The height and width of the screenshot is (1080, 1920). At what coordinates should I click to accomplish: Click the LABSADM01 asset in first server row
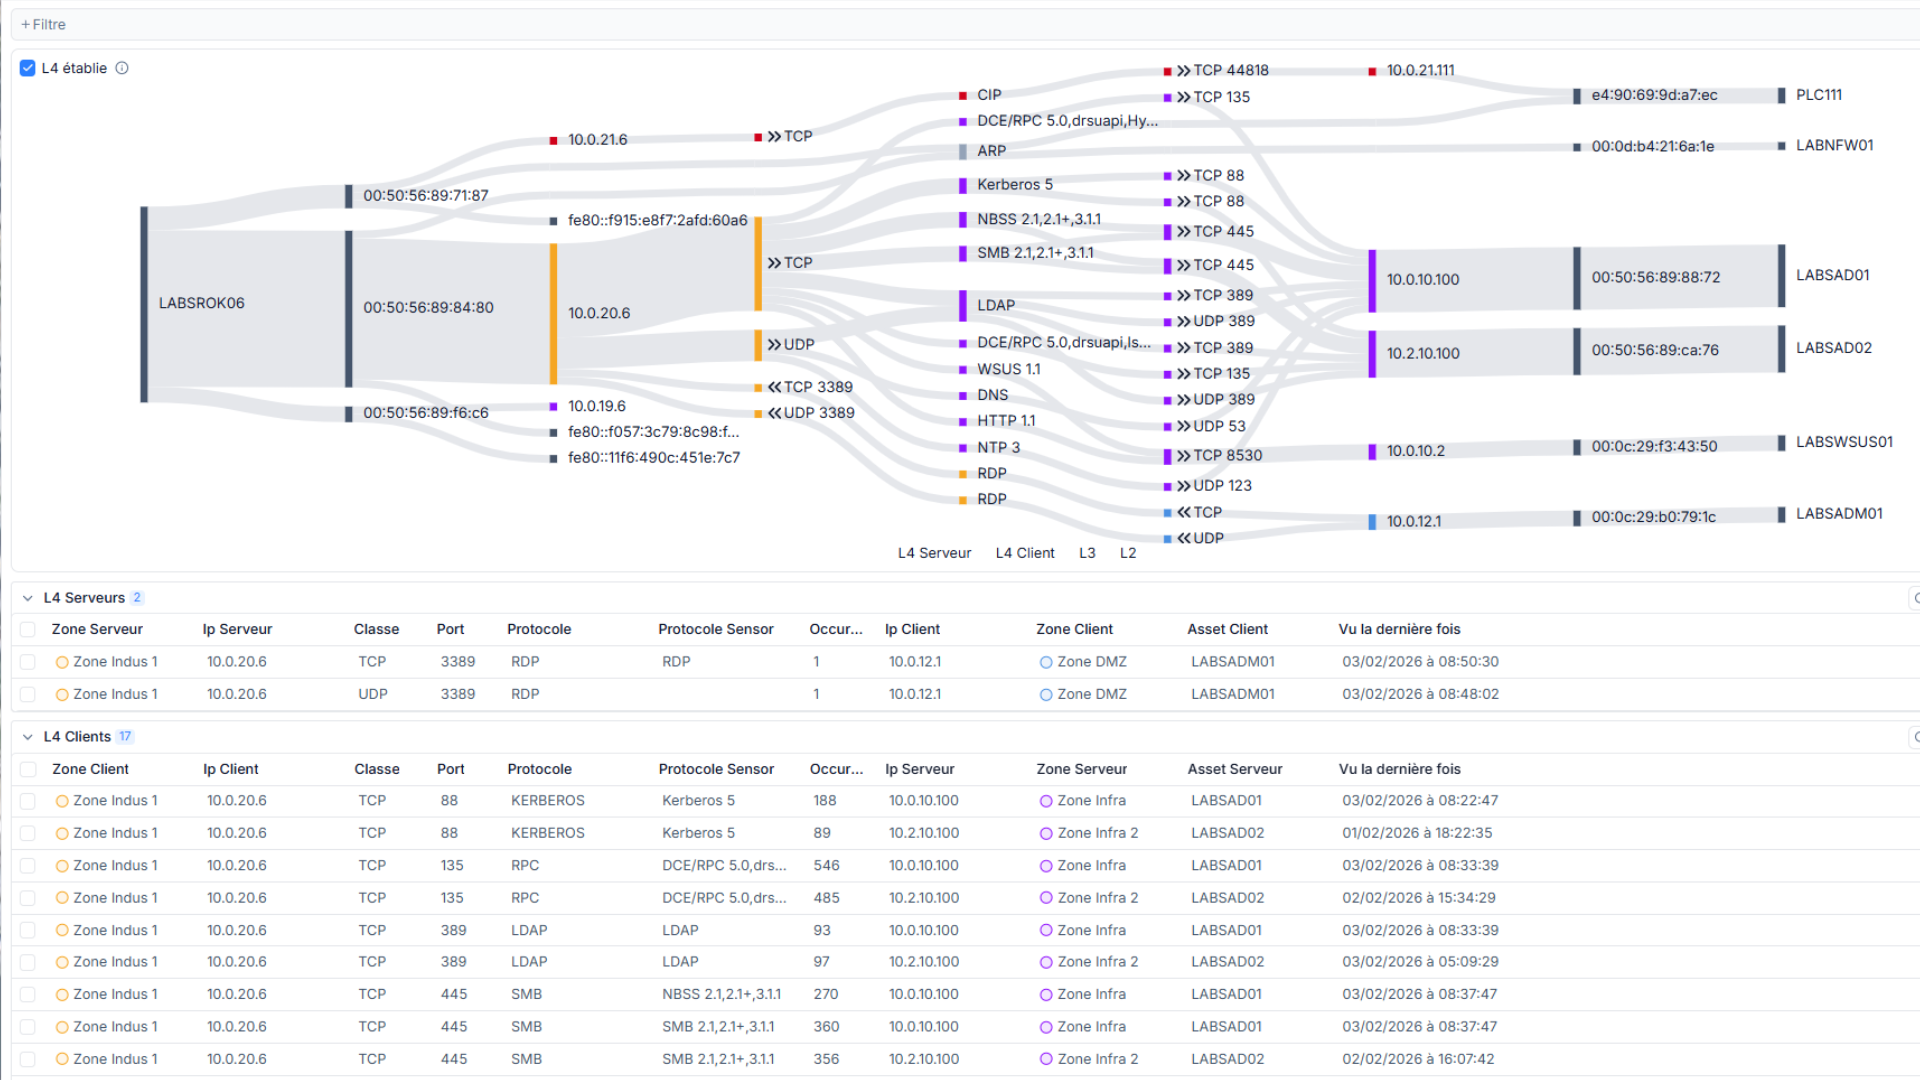[x=1232, y=662]
